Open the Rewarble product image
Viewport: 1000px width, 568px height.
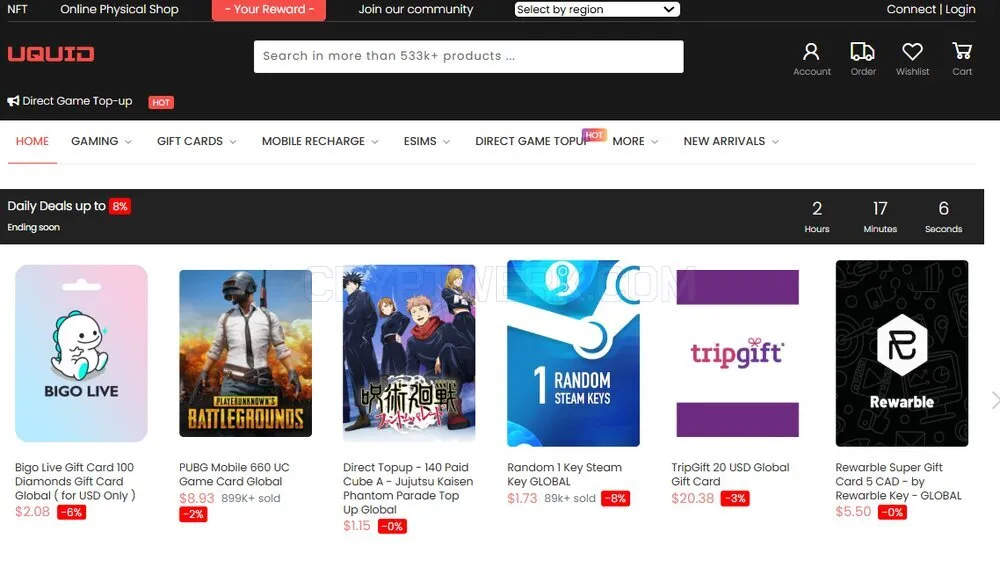click(902, 353)
